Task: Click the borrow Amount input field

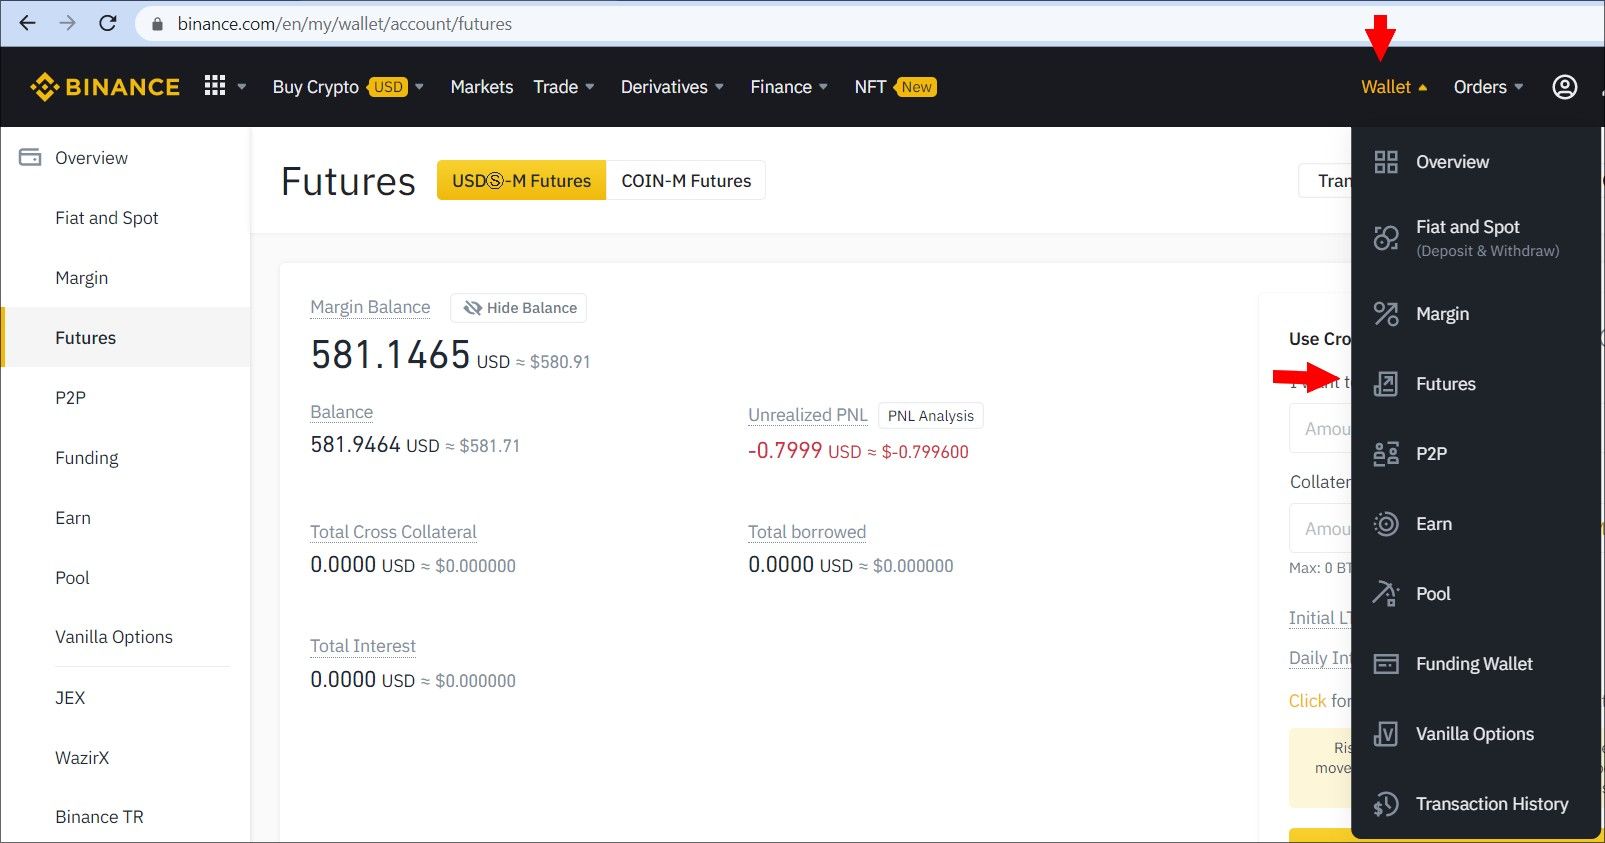Action: click(1321, 428)
